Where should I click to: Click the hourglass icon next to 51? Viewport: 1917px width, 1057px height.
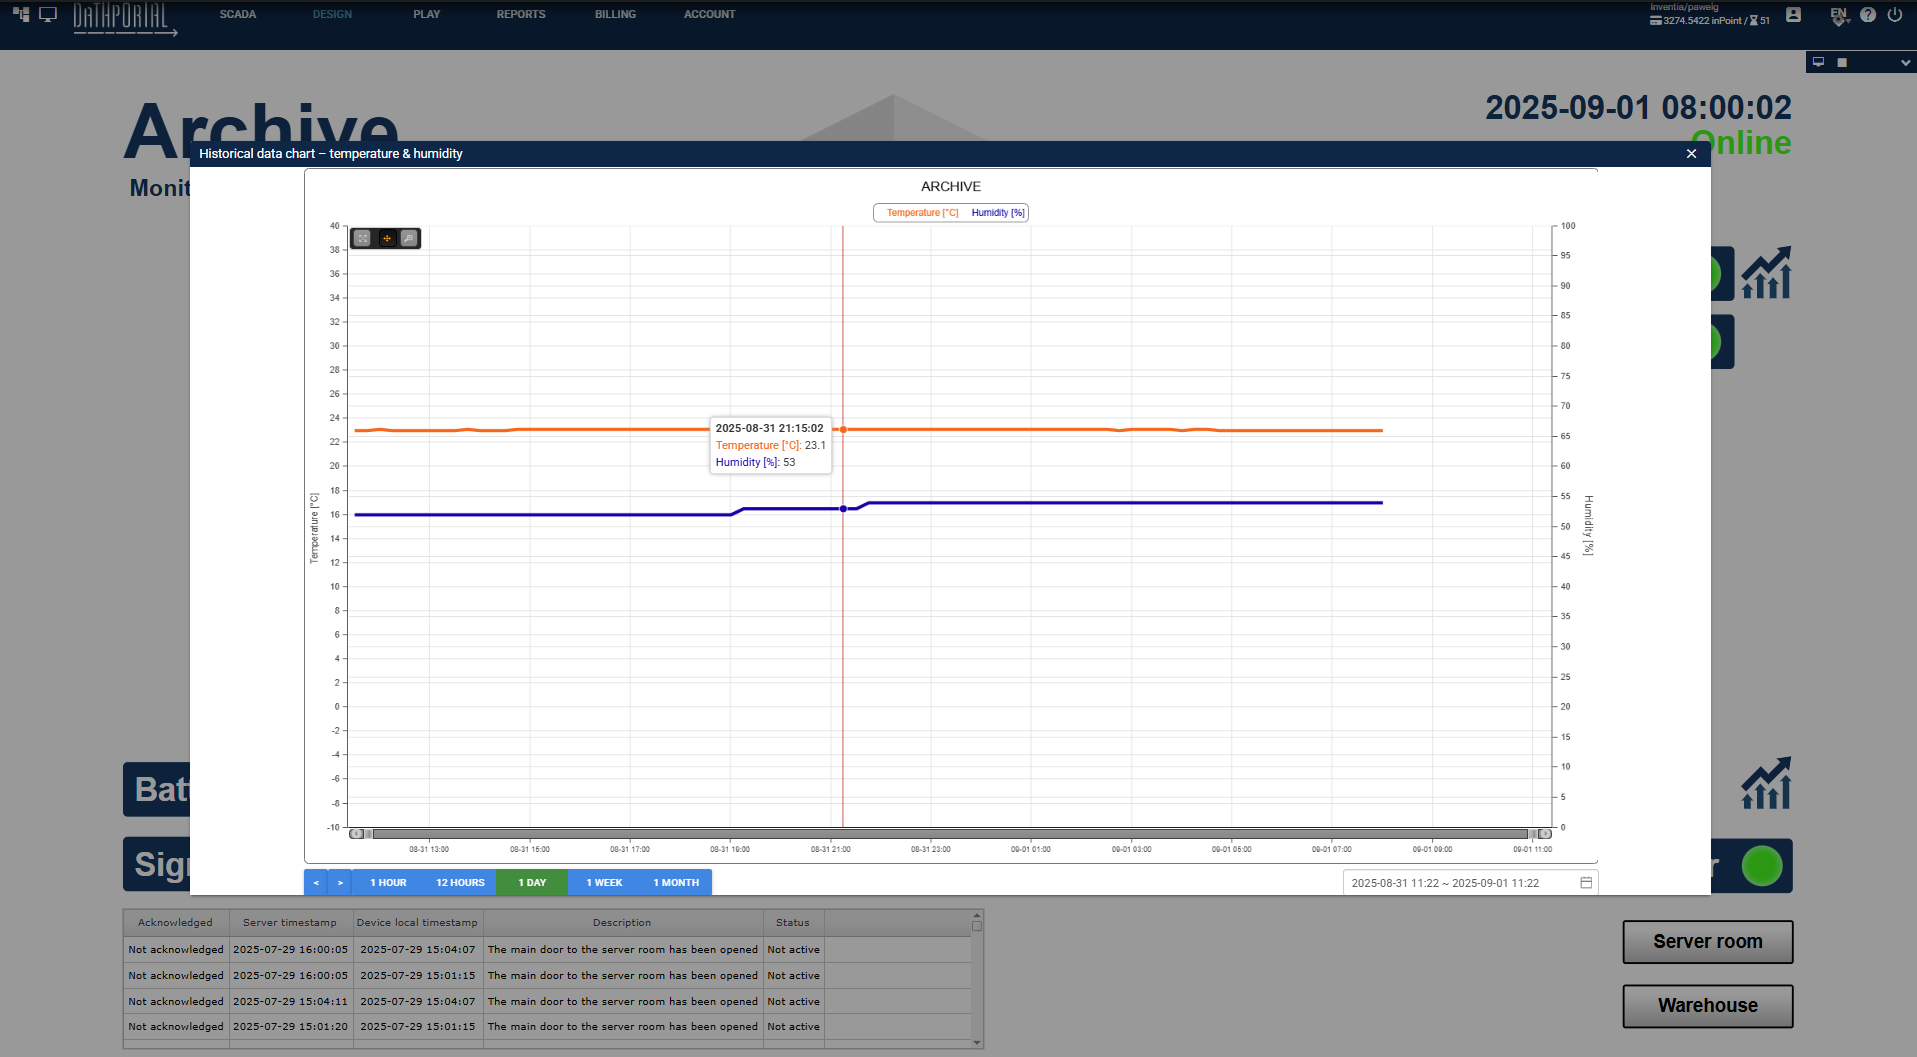[x=1754, y=20]
